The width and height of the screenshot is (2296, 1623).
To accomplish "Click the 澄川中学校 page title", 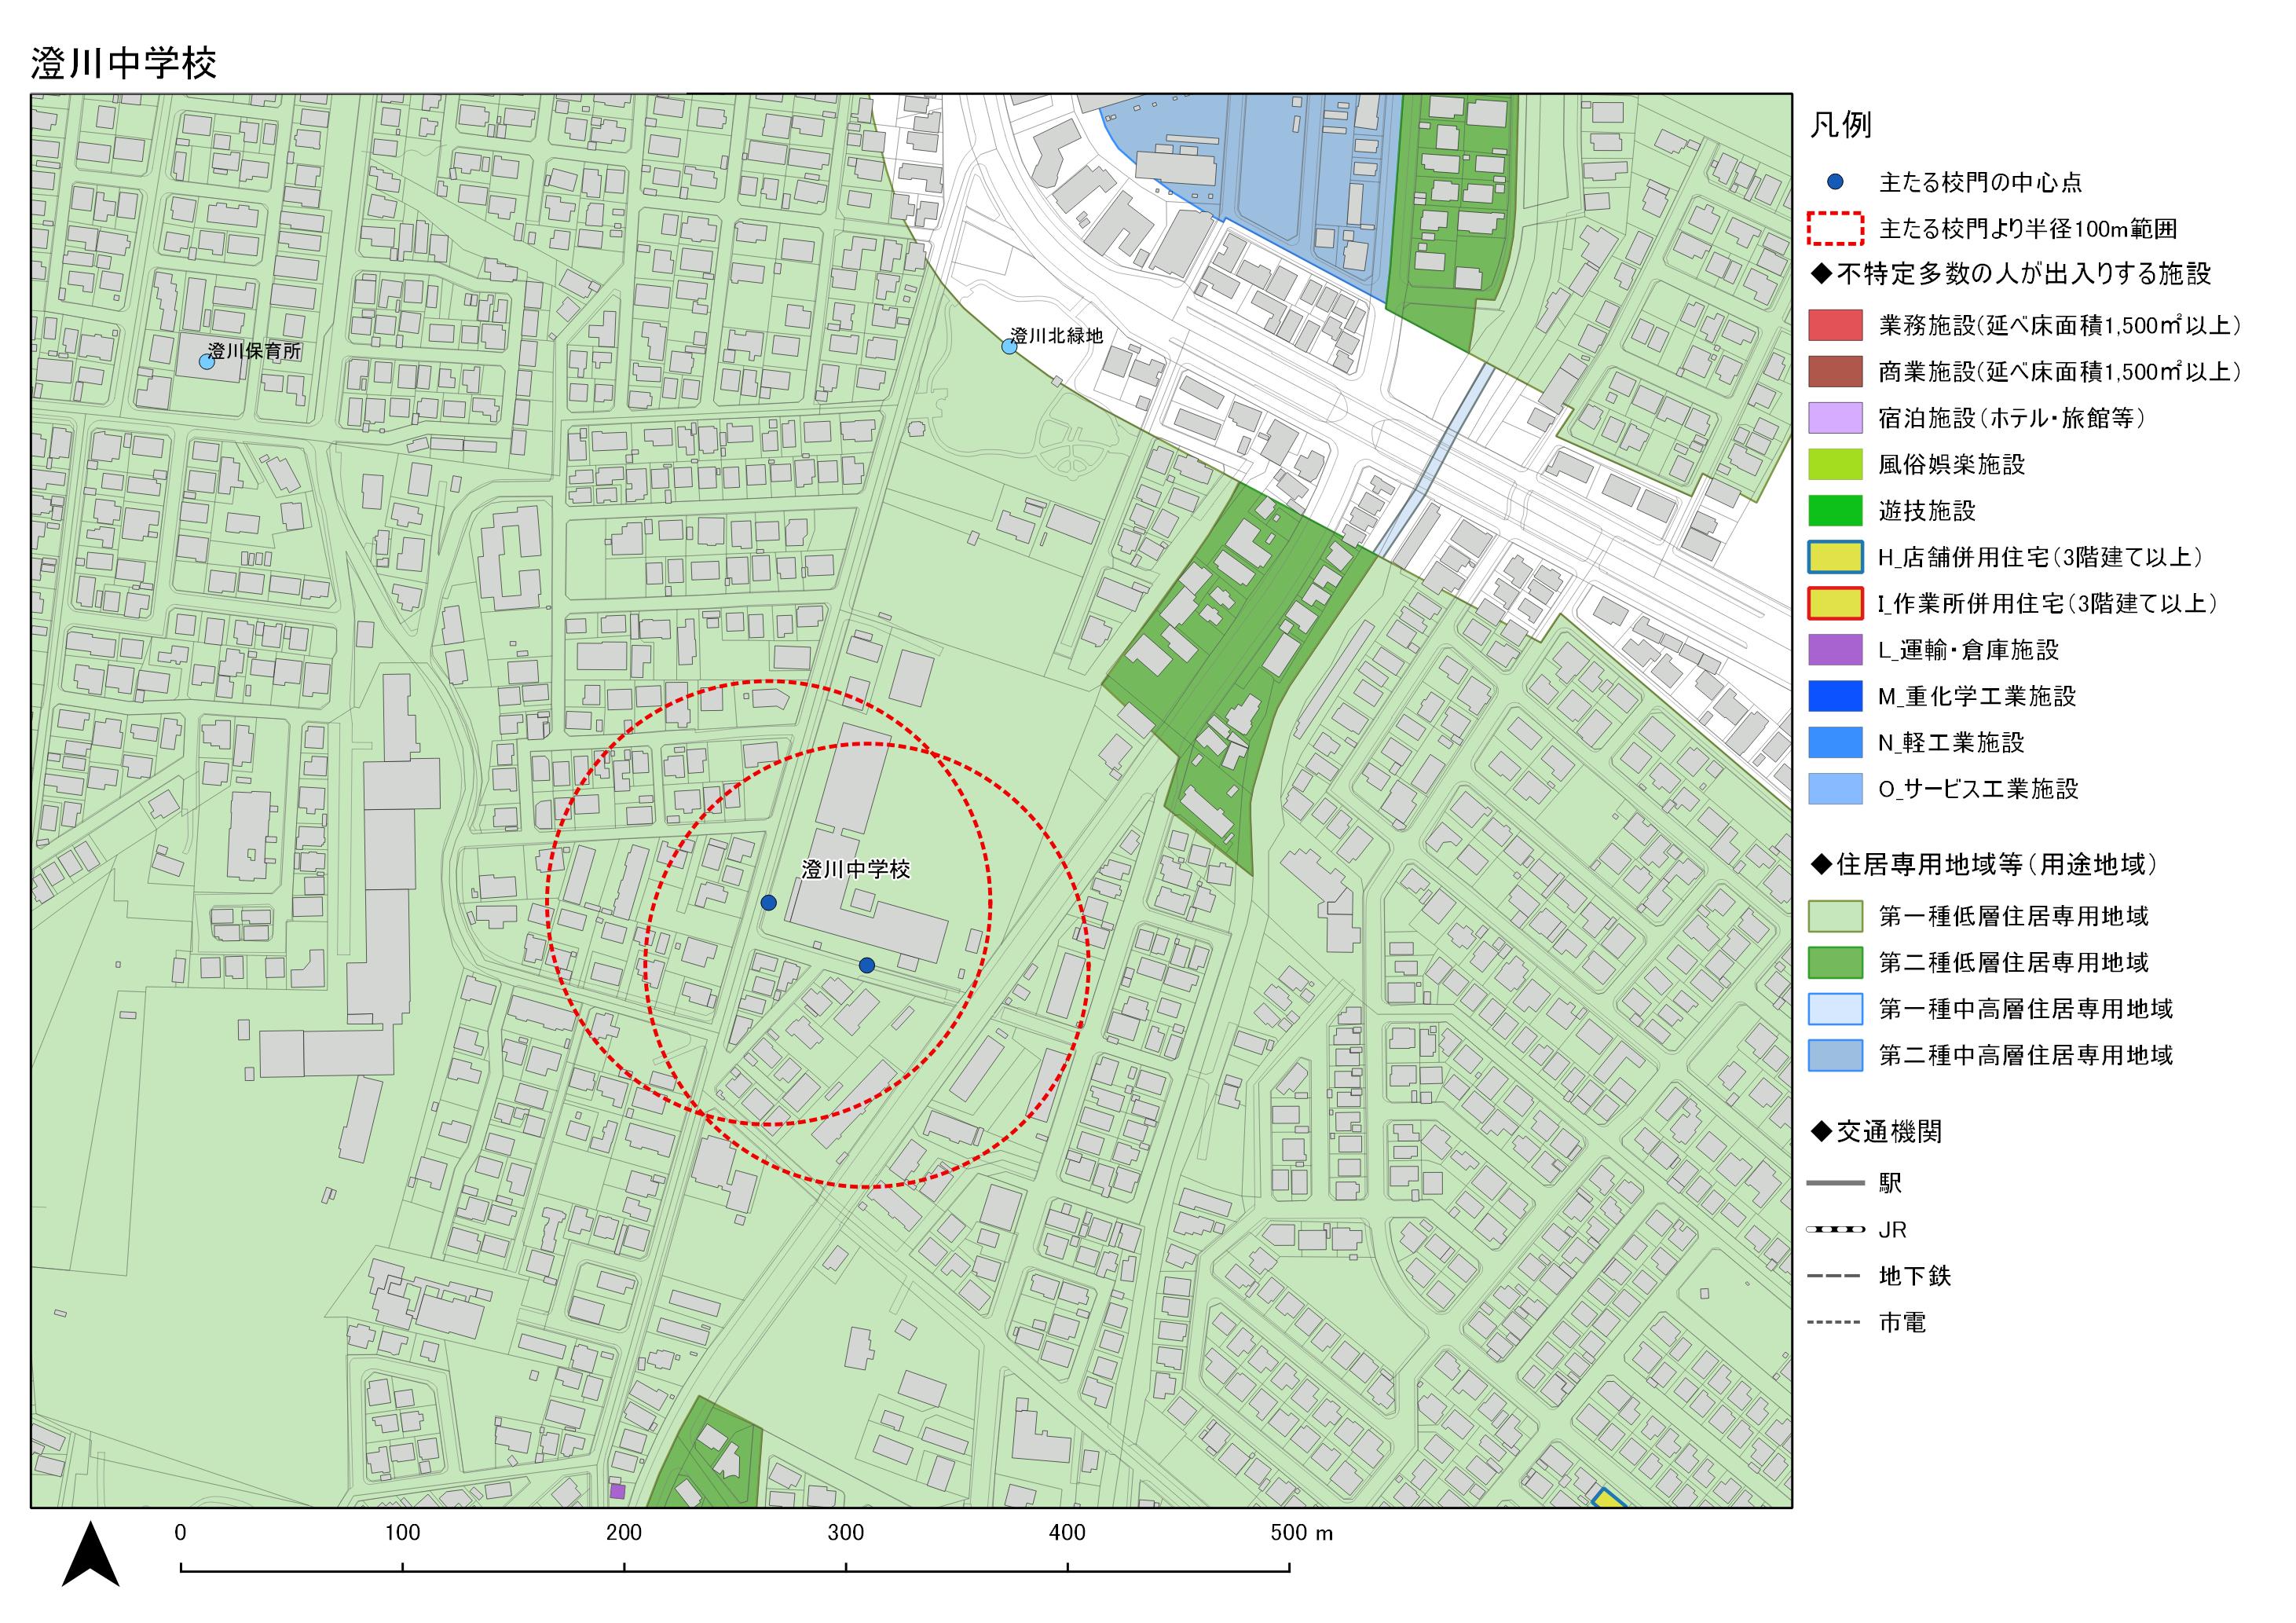I will 124,63.
